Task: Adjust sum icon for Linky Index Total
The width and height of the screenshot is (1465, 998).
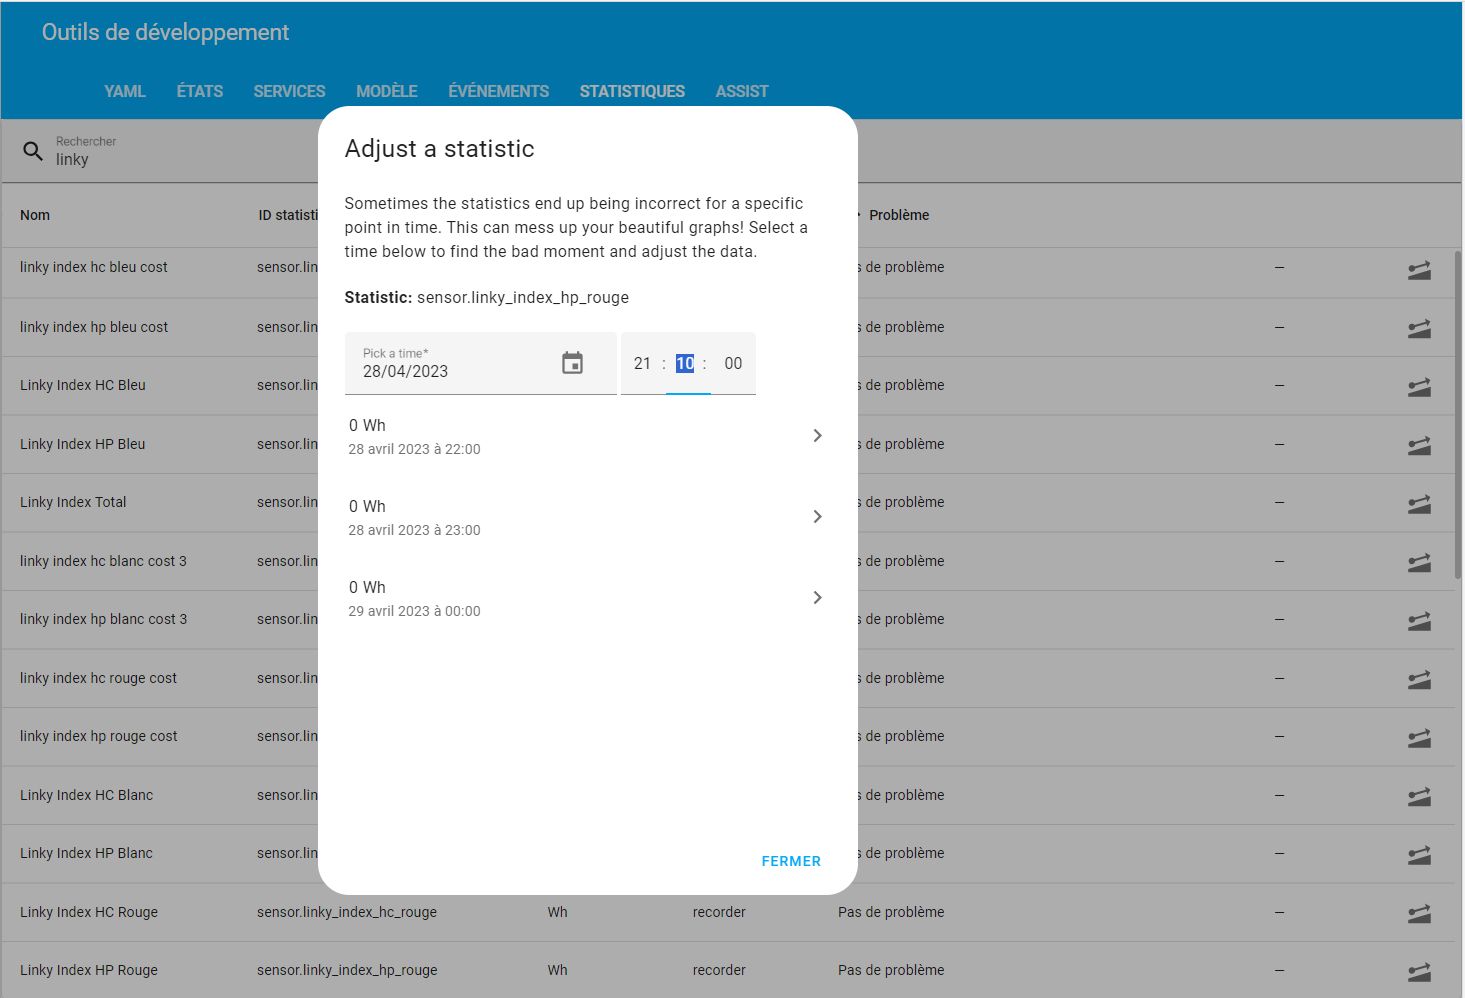Action: tap(1419, 504)
